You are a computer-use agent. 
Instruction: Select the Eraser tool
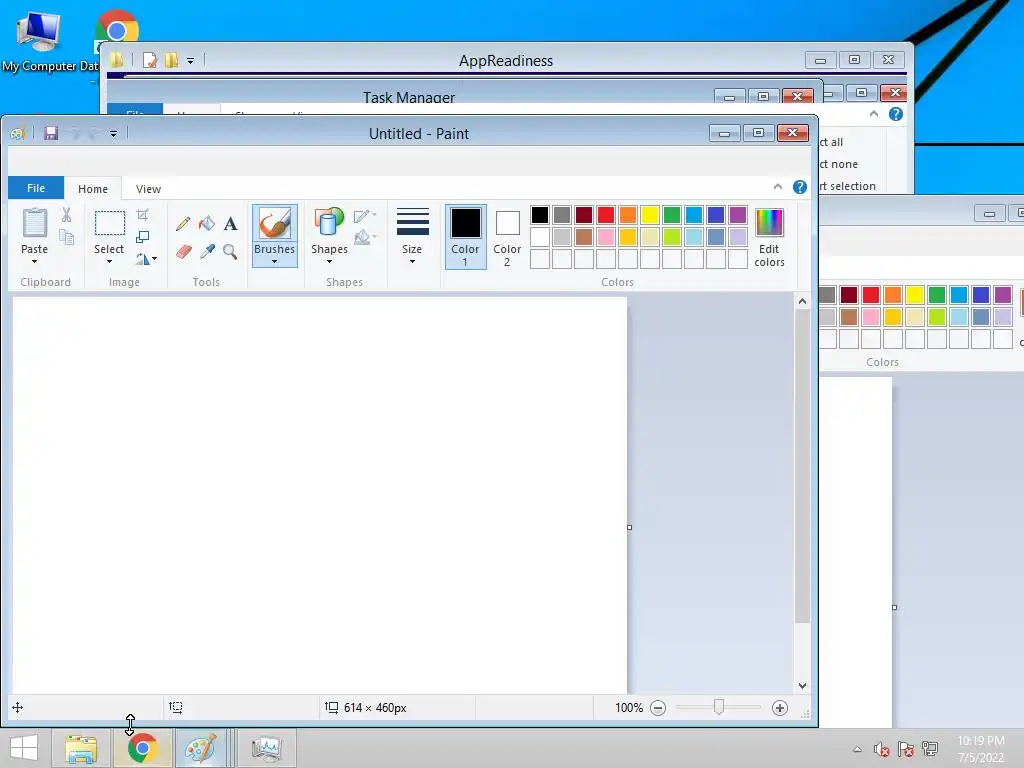(184, 251)
